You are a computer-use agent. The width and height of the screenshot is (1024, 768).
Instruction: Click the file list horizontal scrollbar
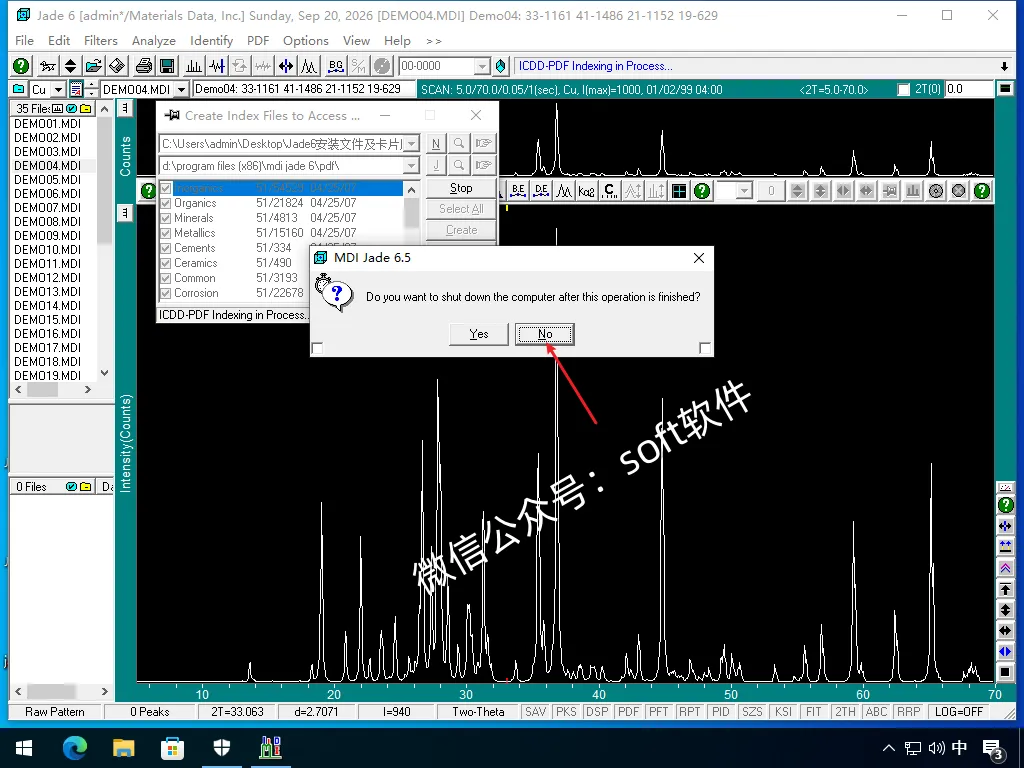point(53,390)
